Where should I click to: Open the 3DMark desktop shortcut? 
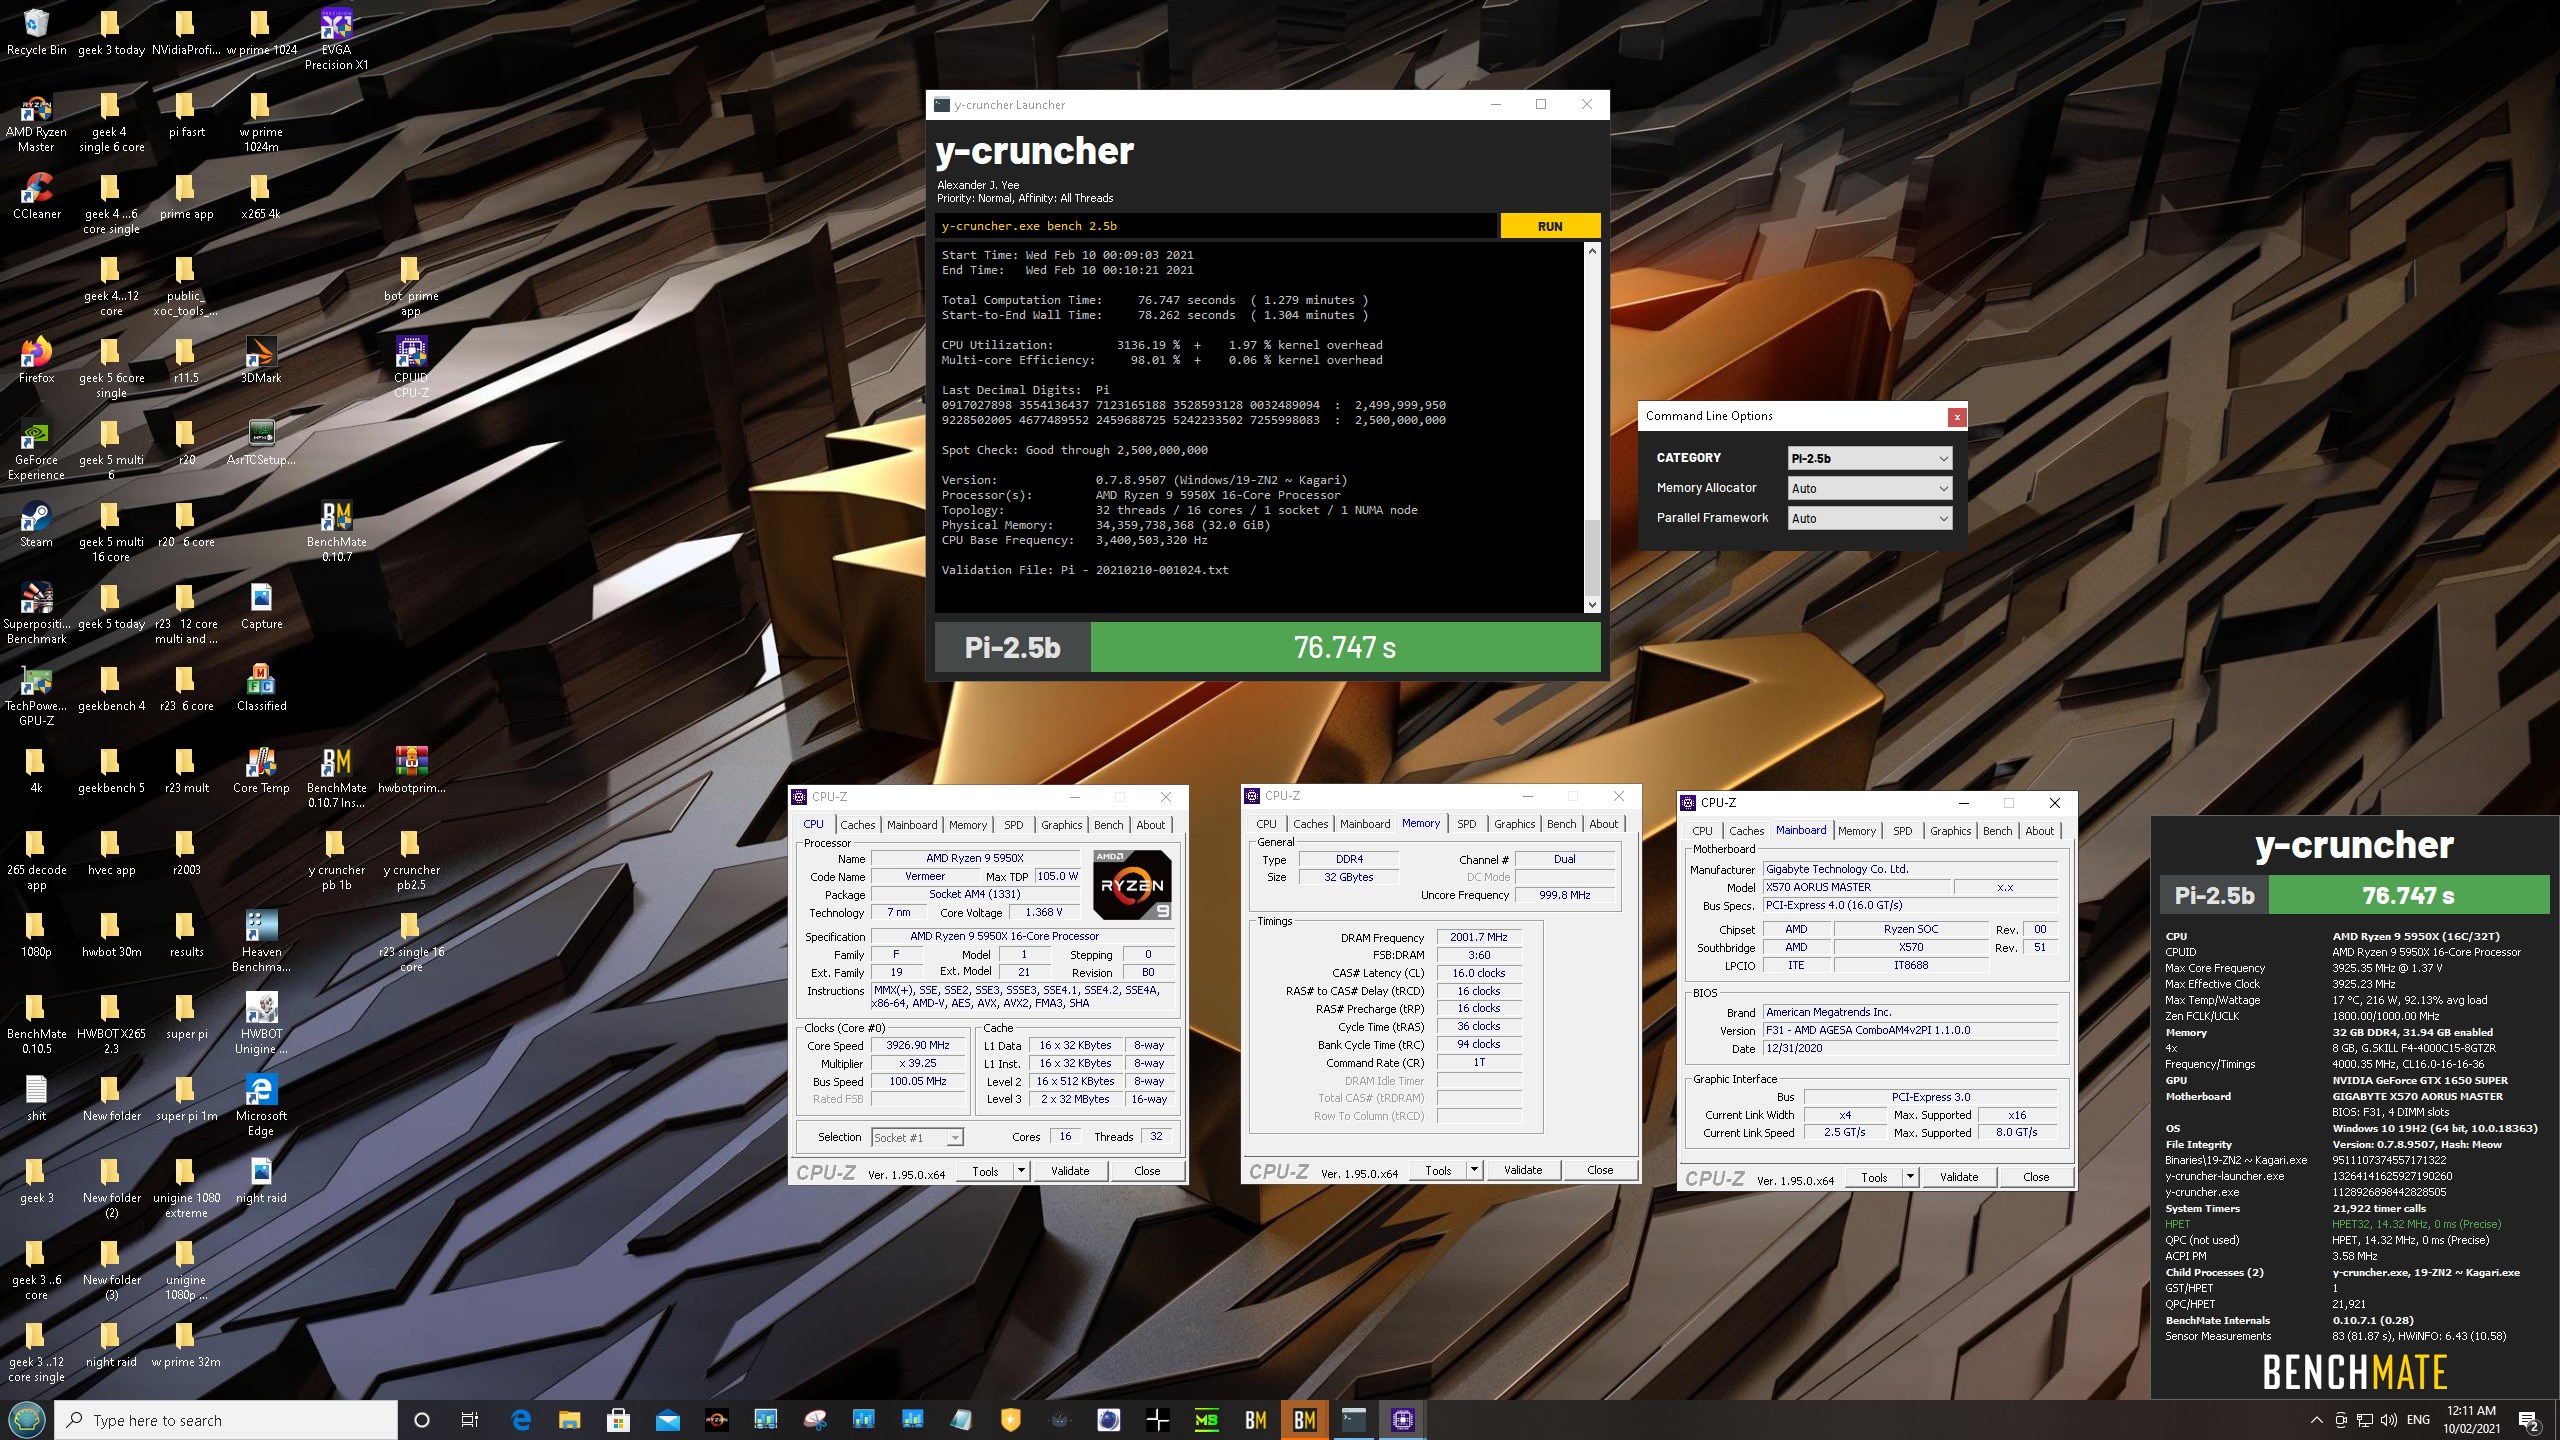coord(261,360)
